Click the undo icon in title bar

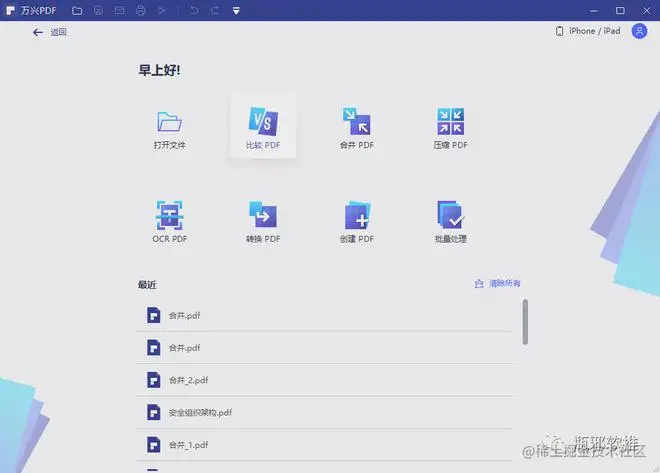pyautogui.click(x=194, y=11)
